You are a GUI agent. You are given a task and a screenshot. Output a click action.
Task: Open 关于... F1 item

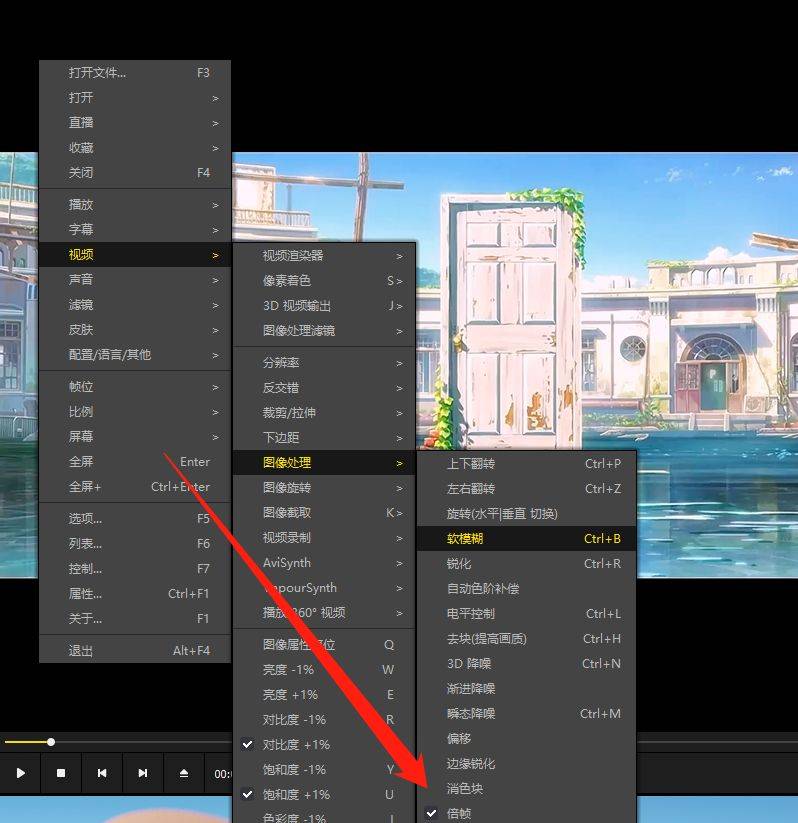pyautogui.click(x=135, y=619)
